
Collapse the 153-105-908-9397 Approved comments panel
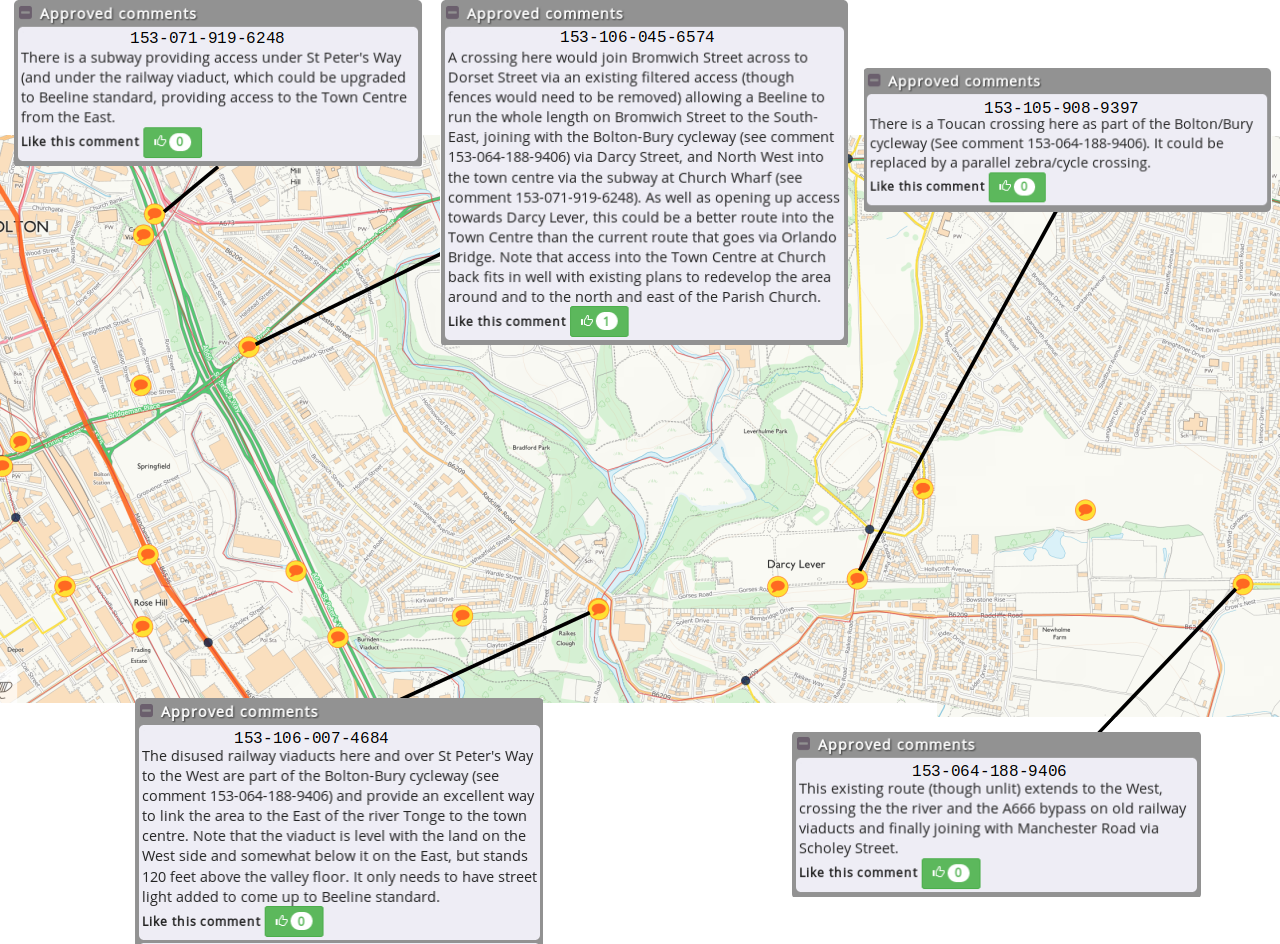[x=874, y=80]
